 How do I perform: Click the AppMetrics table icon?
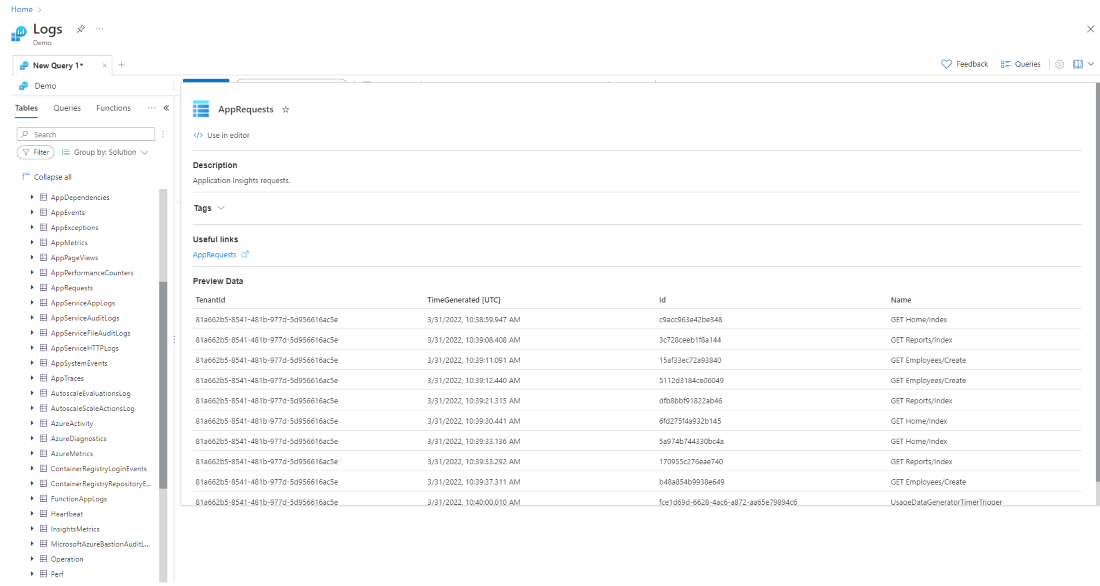43,243
